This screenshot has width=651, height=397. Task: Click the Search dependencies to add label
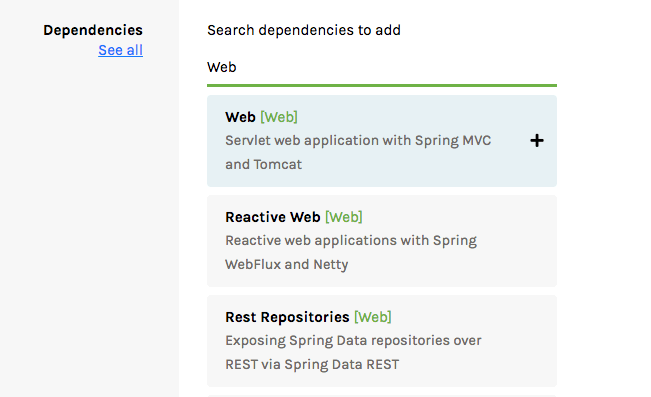304,30
